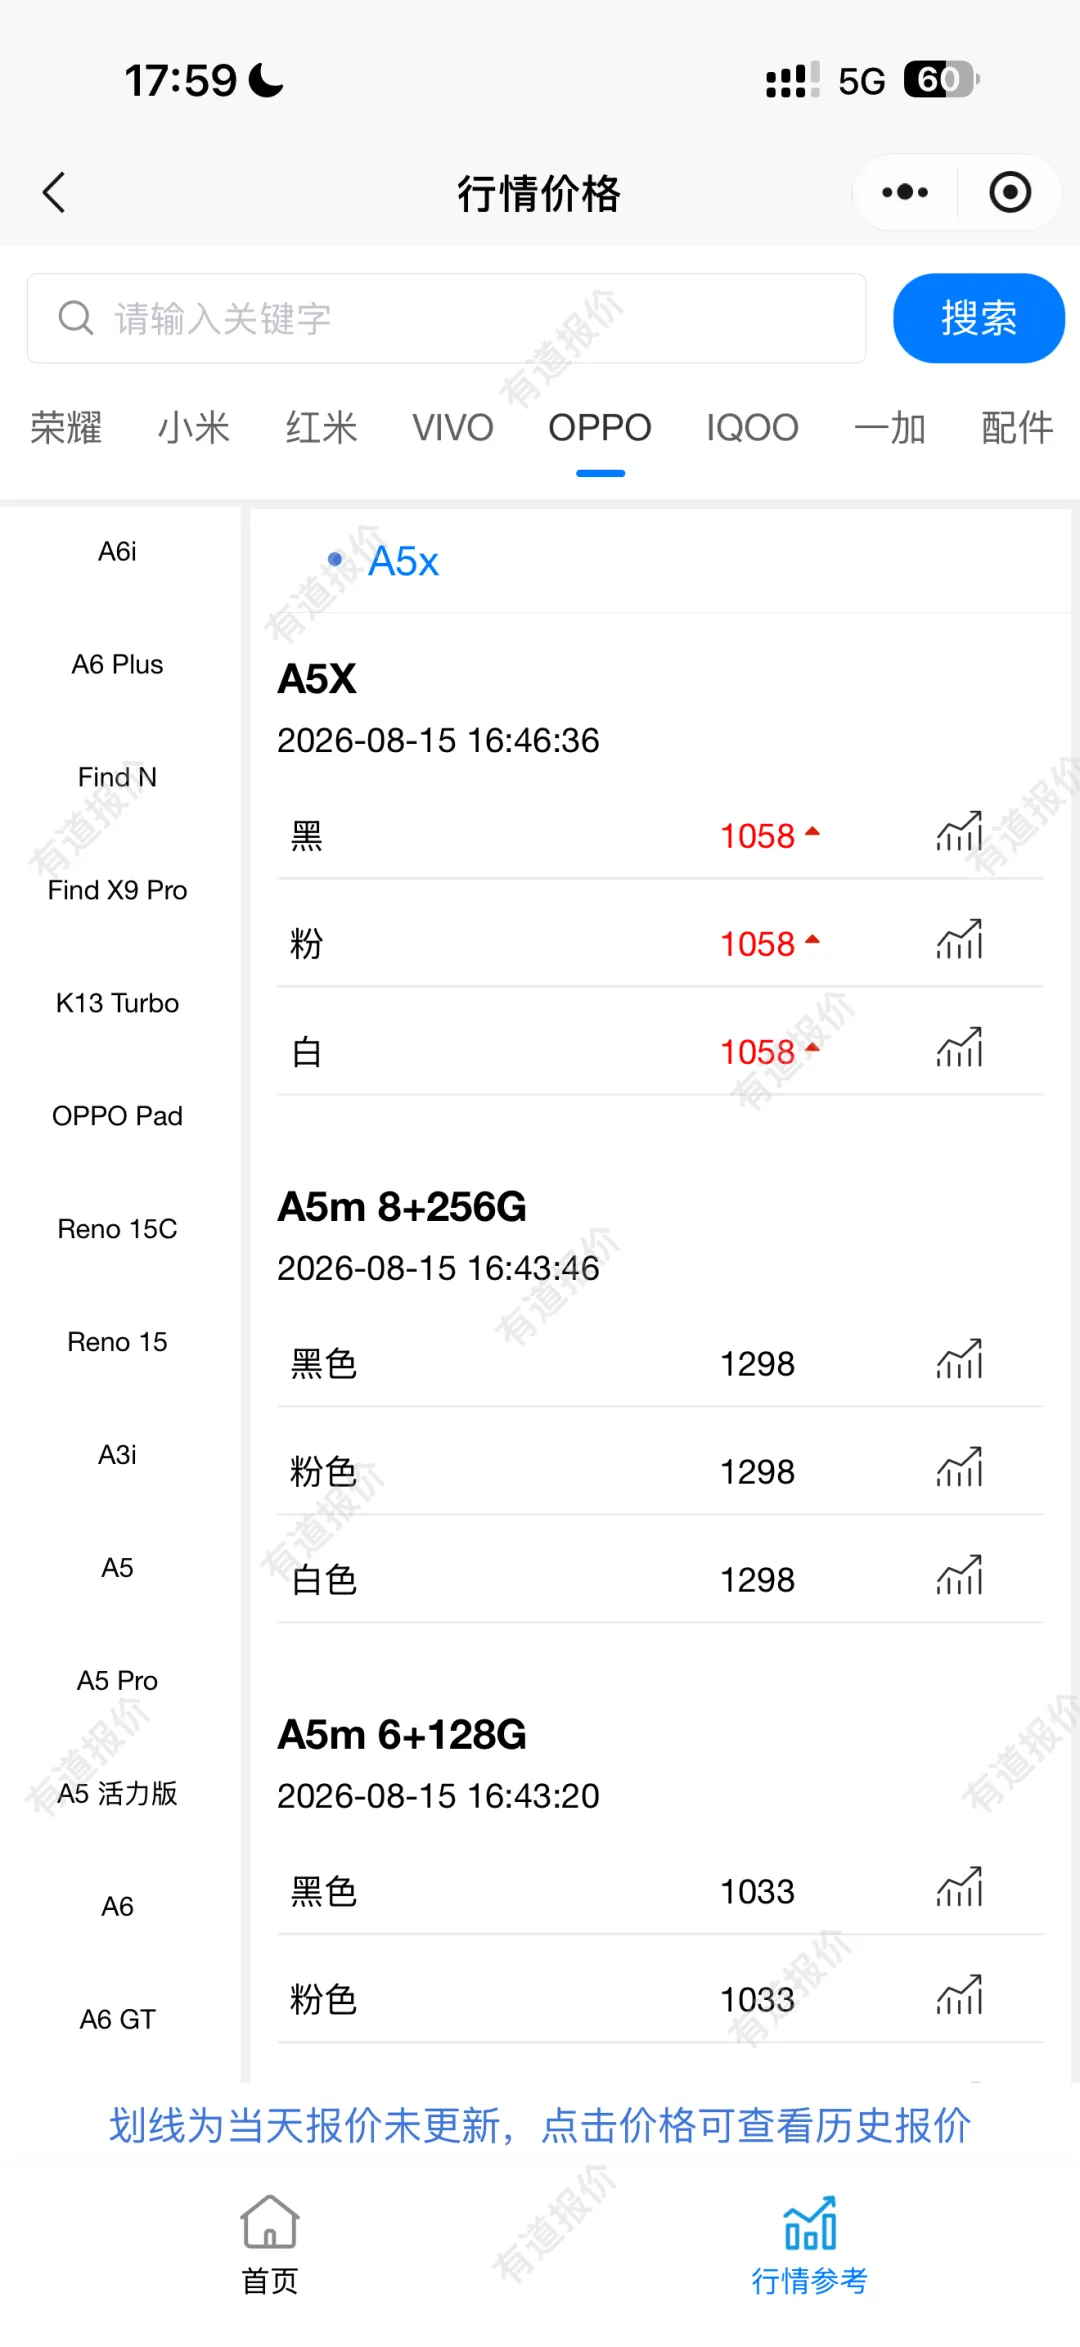Viewport: 1080px width, 2347px height.
Task: Tap the circular close target icon
Action: coord(1010,192)
